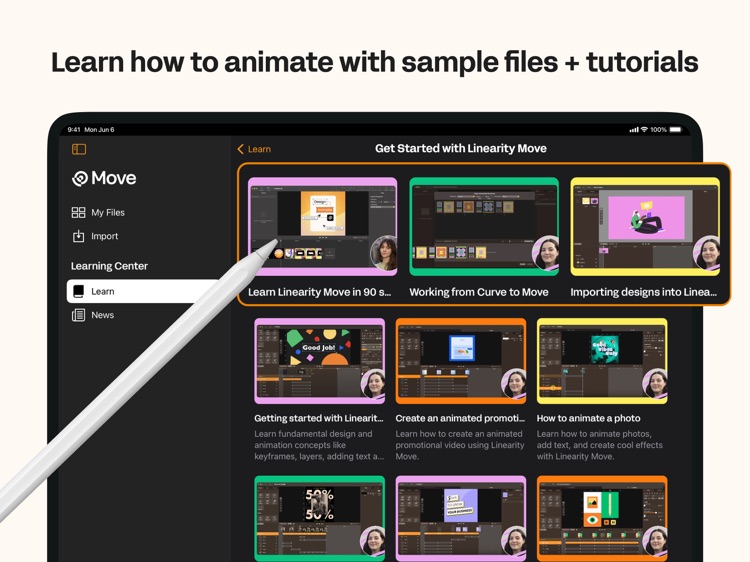Open the green 50% tutorial thumbnail
The image size is (750, 562).
pos(320,518)
